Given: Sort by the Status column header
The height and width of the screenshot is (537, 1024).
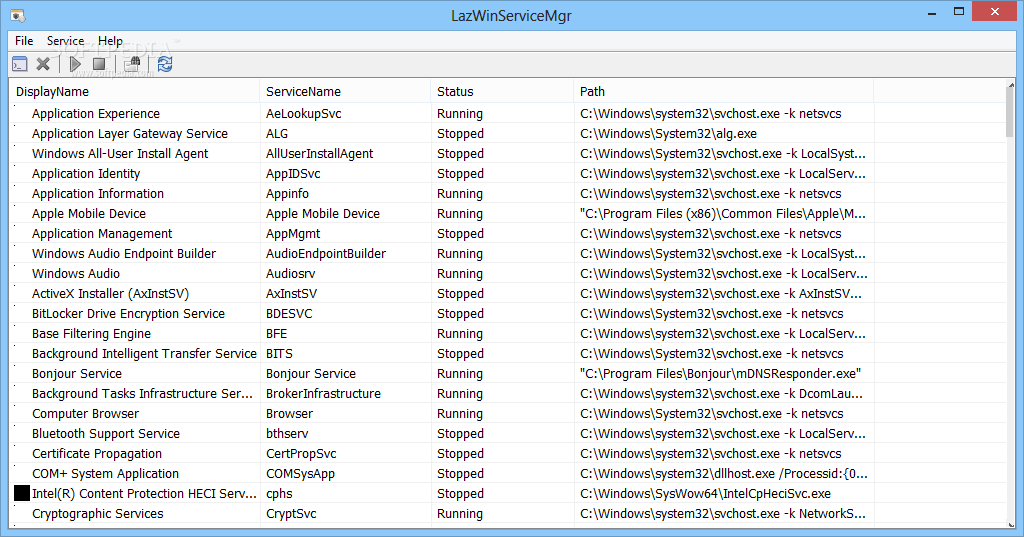Looking at the screenshot, I should (x=502, y=91).
